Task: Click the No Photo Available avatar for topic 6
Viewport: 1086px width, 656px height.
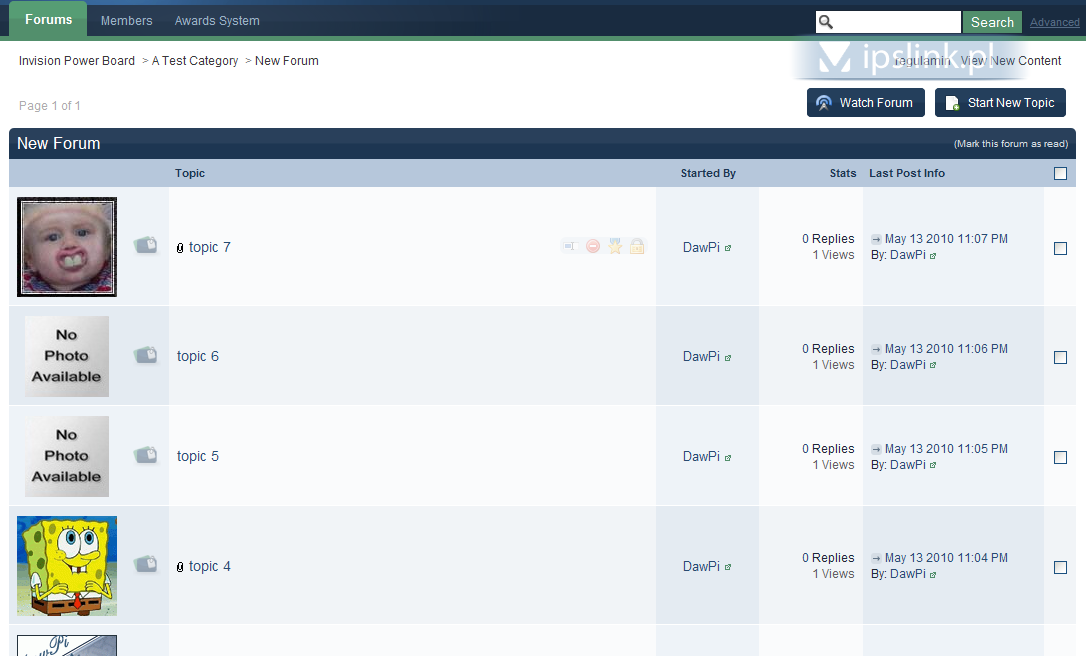Action: coord(66,356)
